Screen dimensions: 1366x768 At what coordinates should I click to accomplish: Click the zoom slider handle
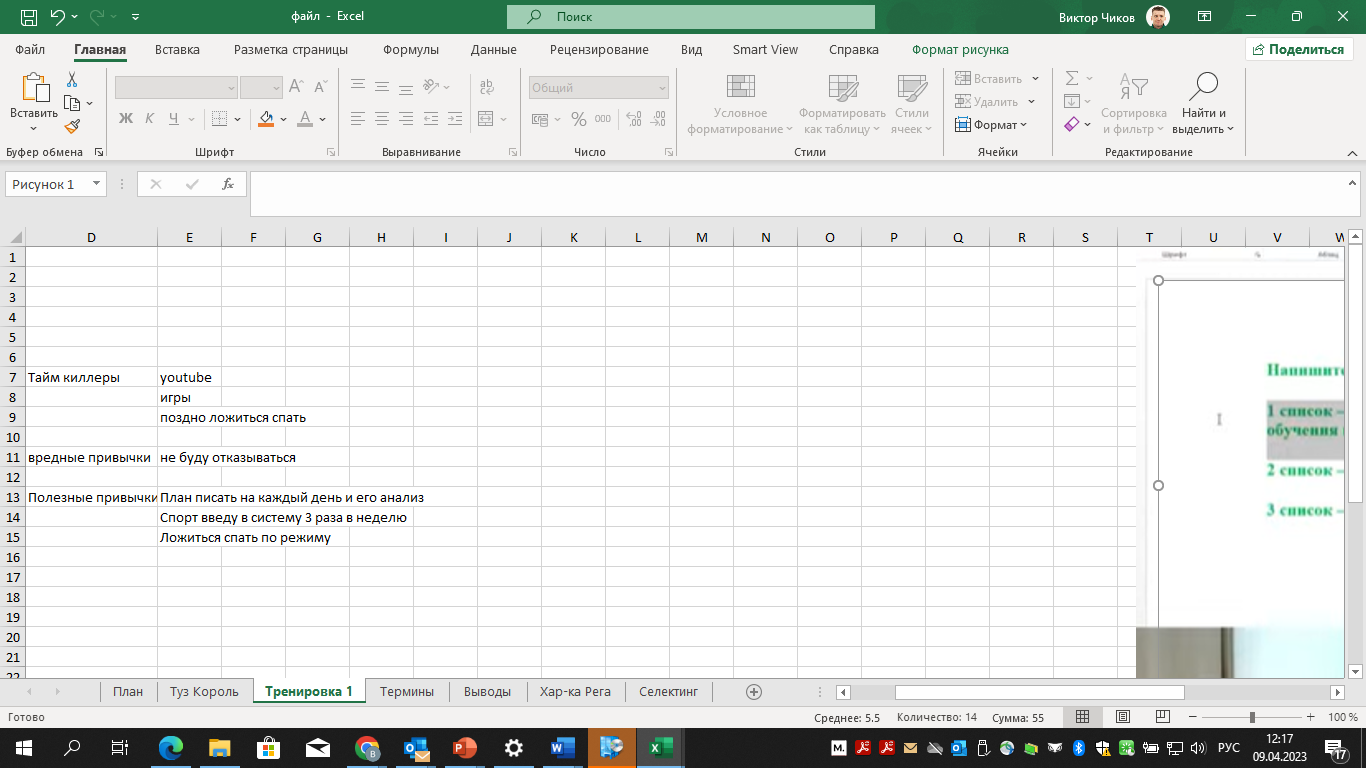click(x=1252, y=717)
